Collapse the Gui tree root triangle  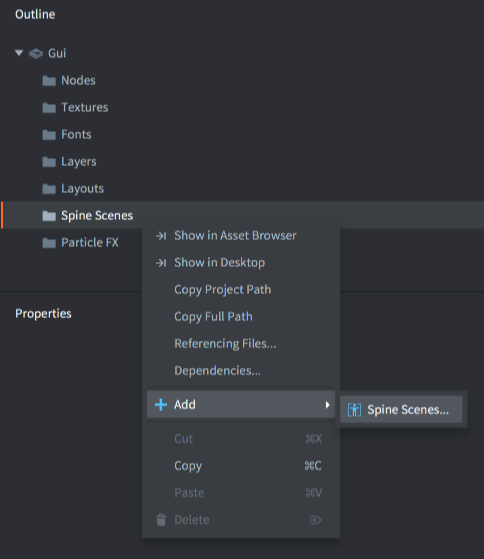pos(19,53)
